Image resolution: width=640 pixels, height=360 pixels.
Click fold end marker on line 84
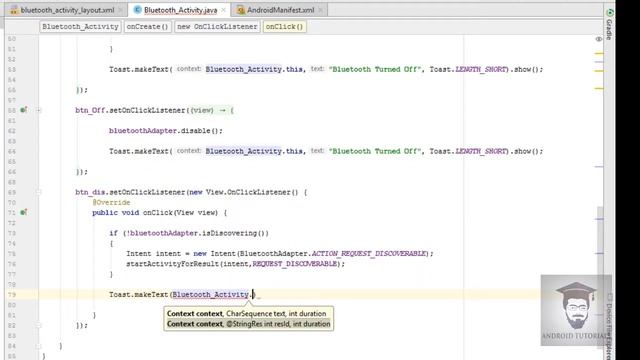coord(38,346)
